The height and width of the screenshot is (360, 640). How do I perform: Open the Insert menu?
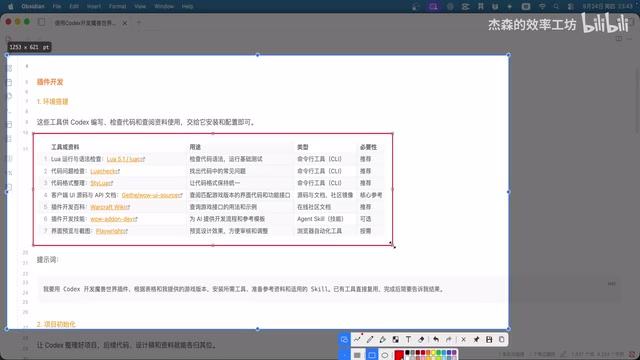(94, 7)
